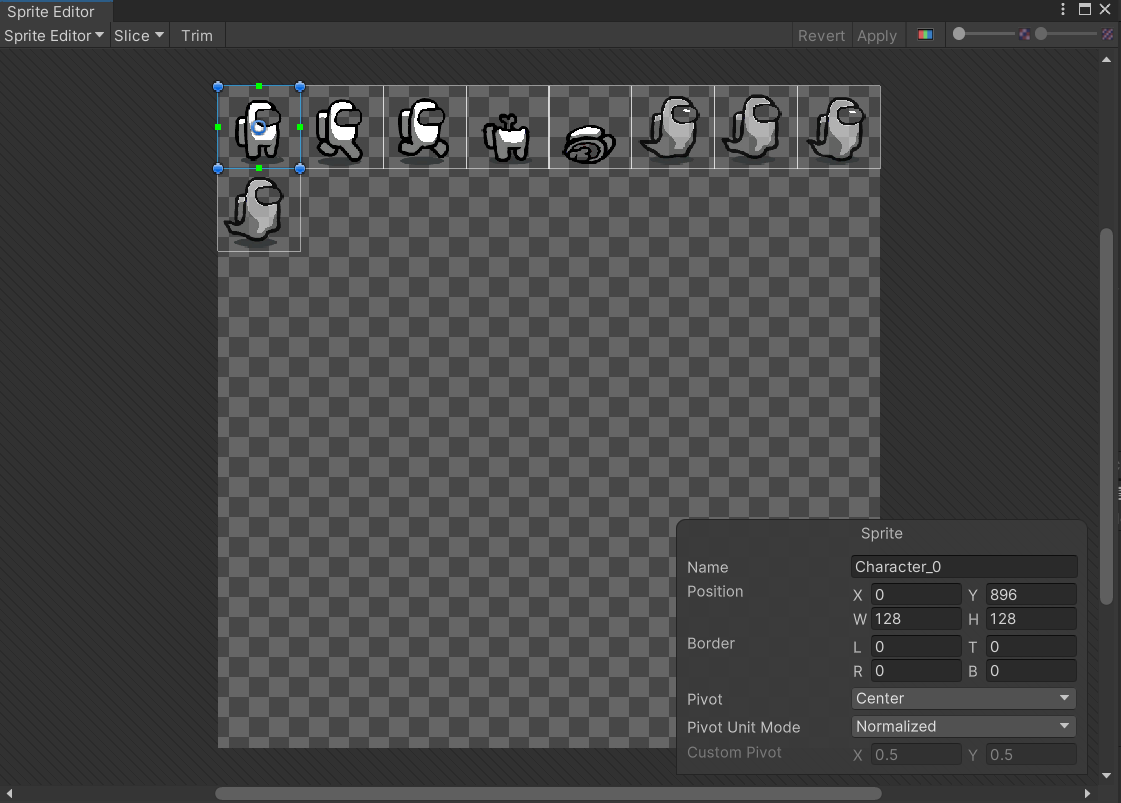Image resolution: width=1121 pixels, height=803 pixels.
Task: Maximize the Sprite Editor window
Action: pyautogui.click(x=1085, y=9)
